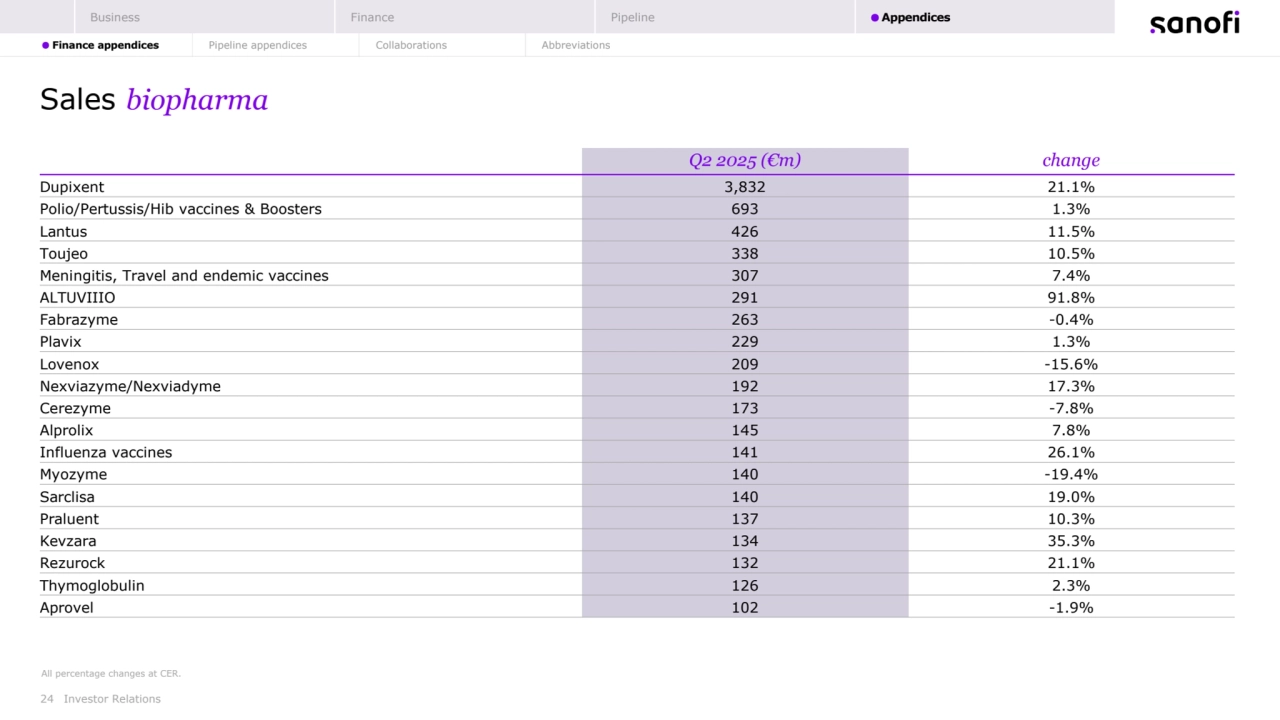The image size is (1280, 720).
Task: Click Praluent sales value 137
Action: click(745, 519)
